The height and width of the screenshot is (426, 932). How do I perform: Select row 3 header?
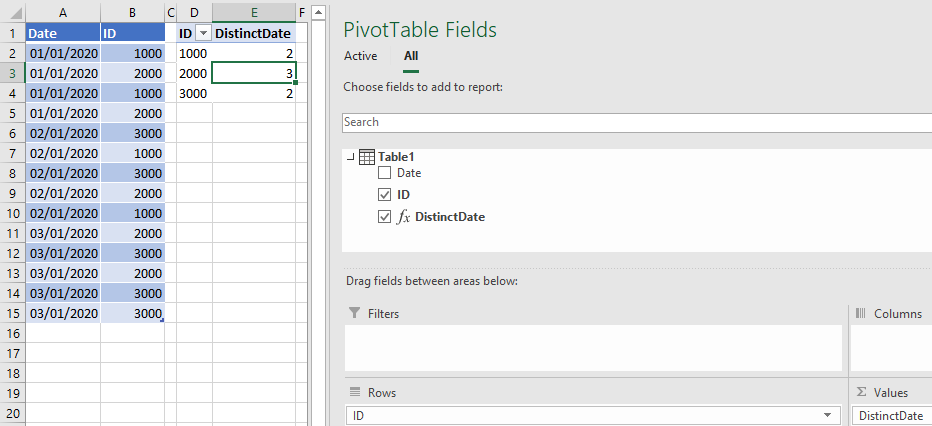coord(12,74)
